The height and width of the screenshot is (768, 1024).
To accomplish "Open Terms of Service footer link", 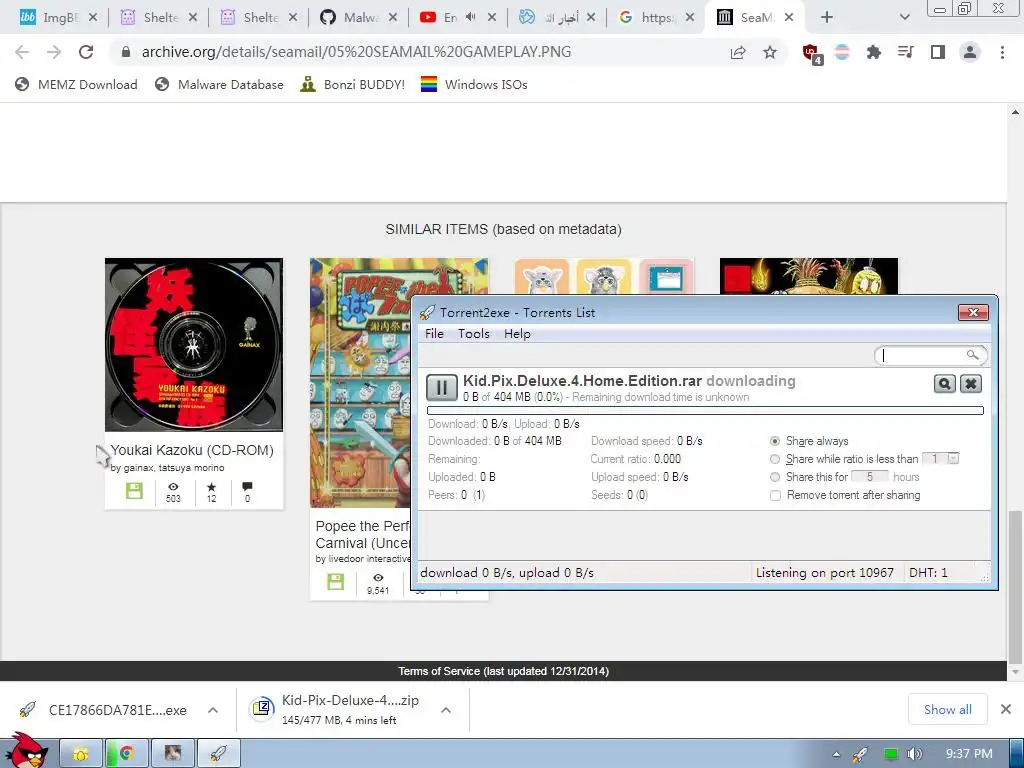I will coord(504,671).
